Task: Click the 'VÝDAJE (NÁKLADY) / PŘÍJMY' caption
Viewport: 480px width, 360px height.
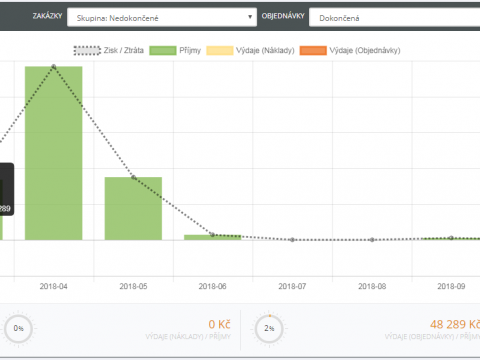Action: [188, 337]
